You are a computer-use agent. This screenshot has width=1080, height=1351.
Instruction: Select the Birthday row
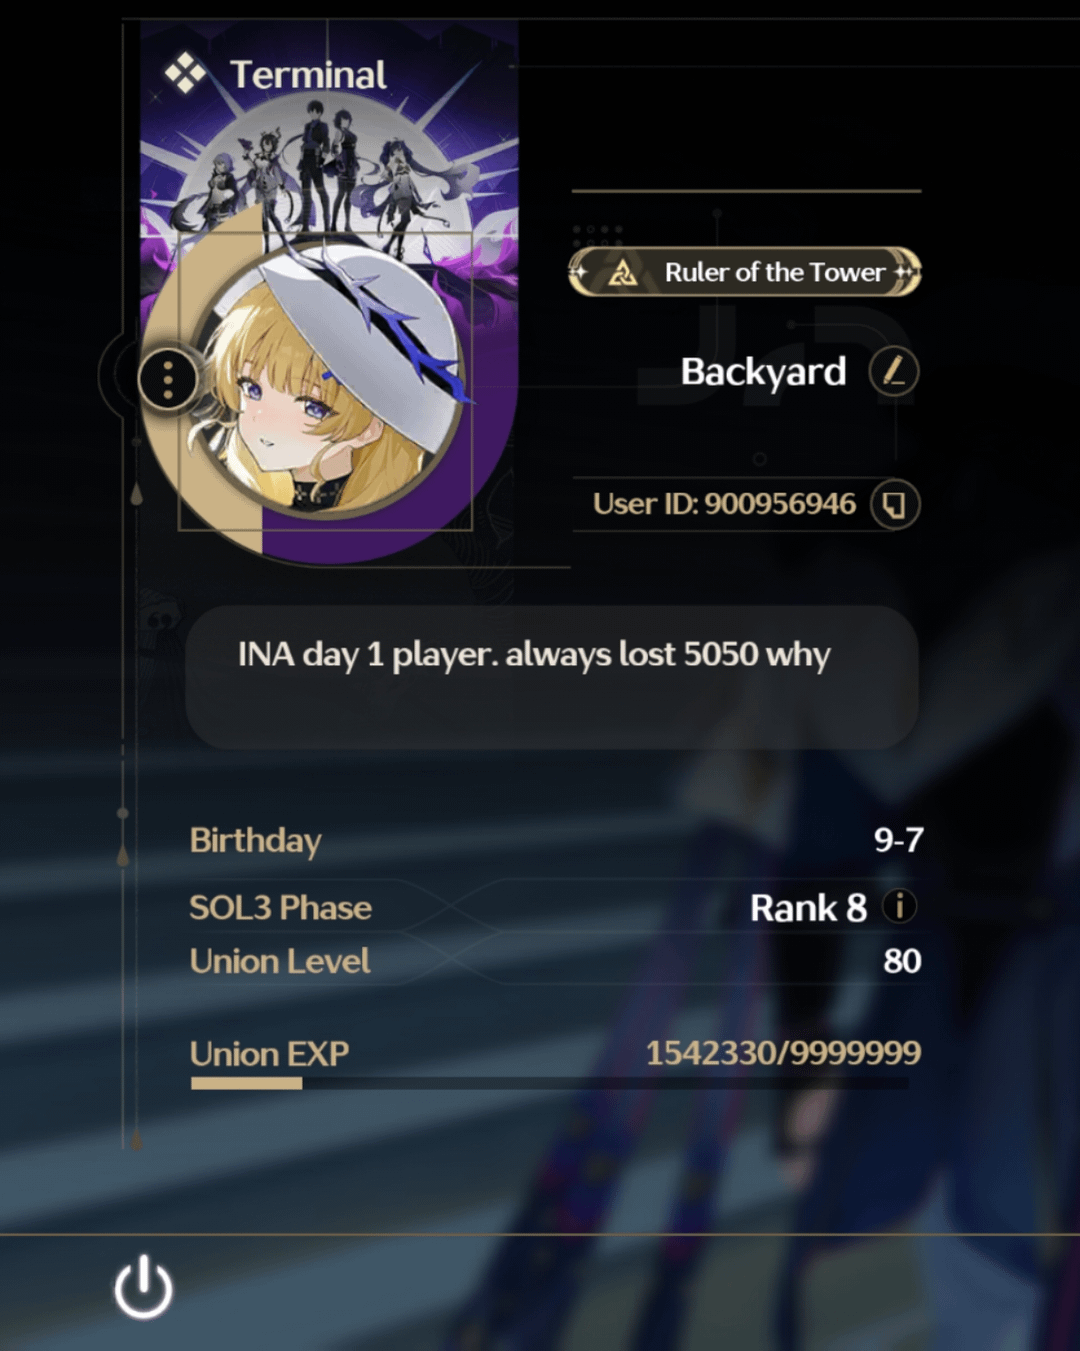coord(556,840)
